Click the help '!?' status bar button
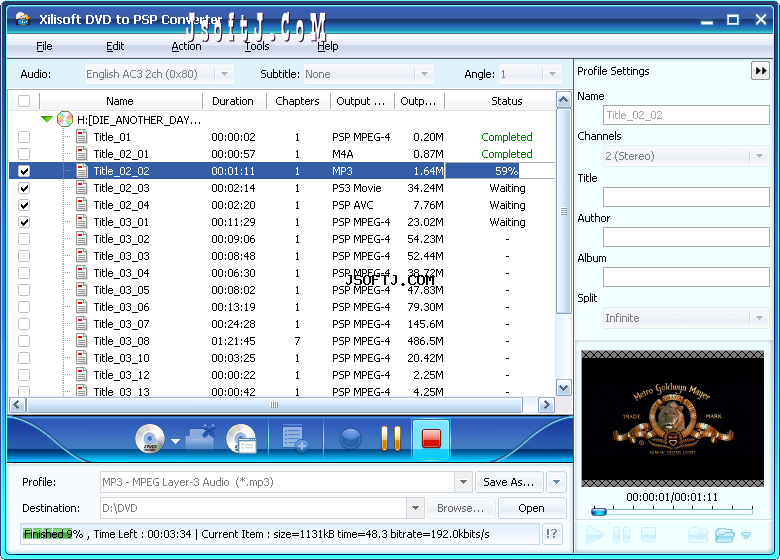 552,534
